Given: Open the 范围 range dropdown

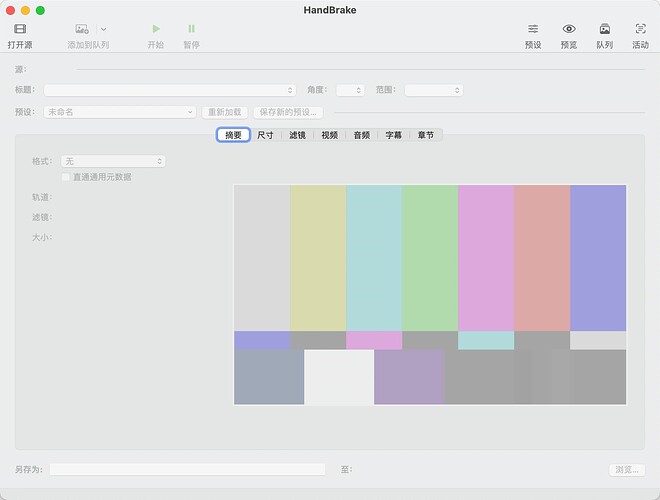Looking at the screenshot, I should pos(434,90).
